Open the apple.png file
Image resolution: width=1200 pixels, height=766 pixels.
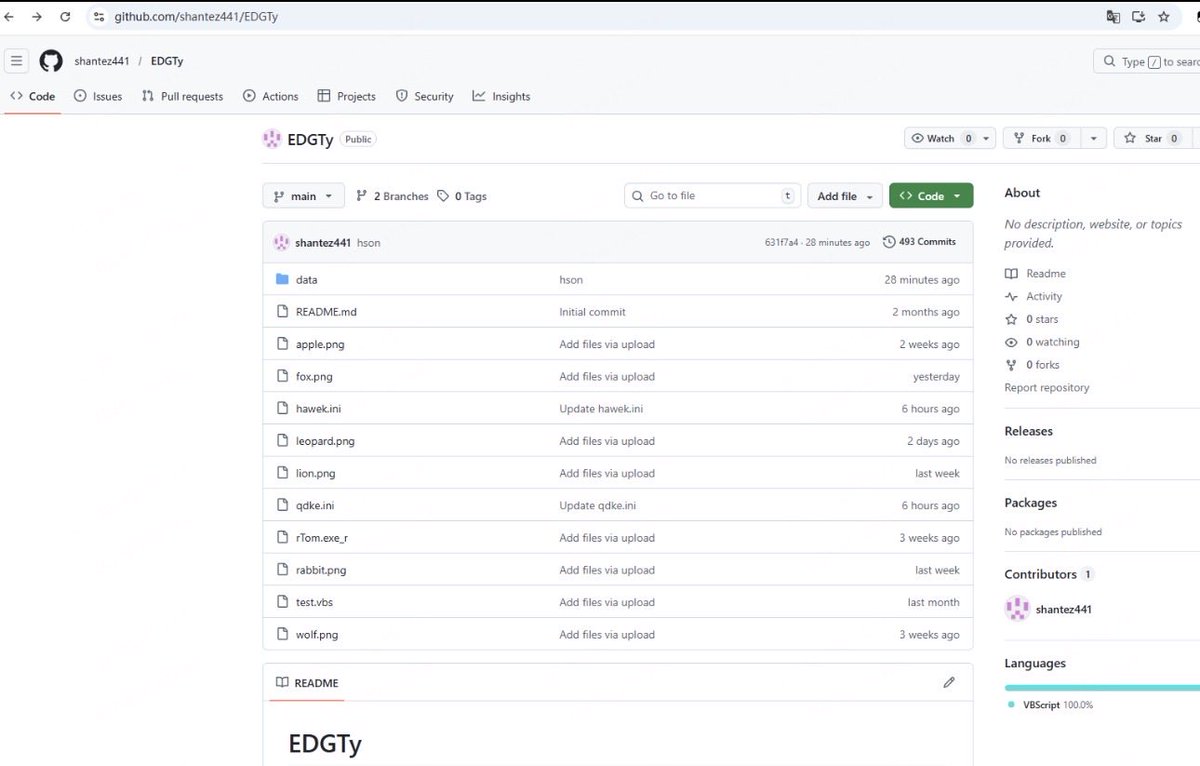pyautogui.click(x=320, y=344)
